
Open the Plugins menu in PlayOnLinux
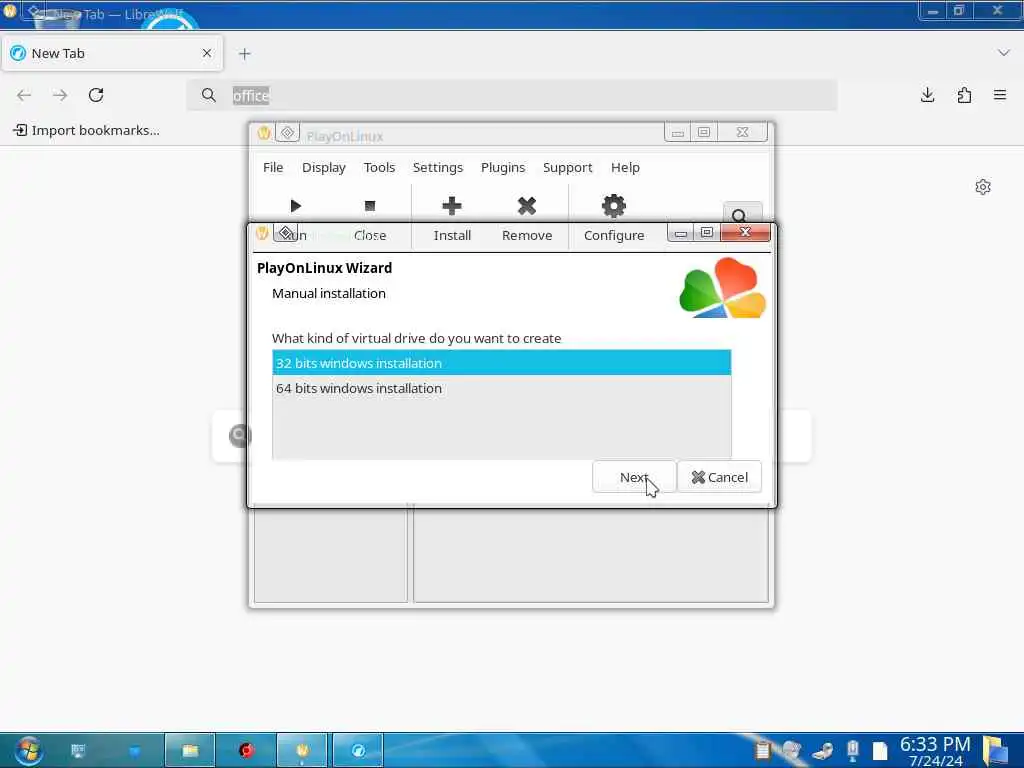click(503, 167)
